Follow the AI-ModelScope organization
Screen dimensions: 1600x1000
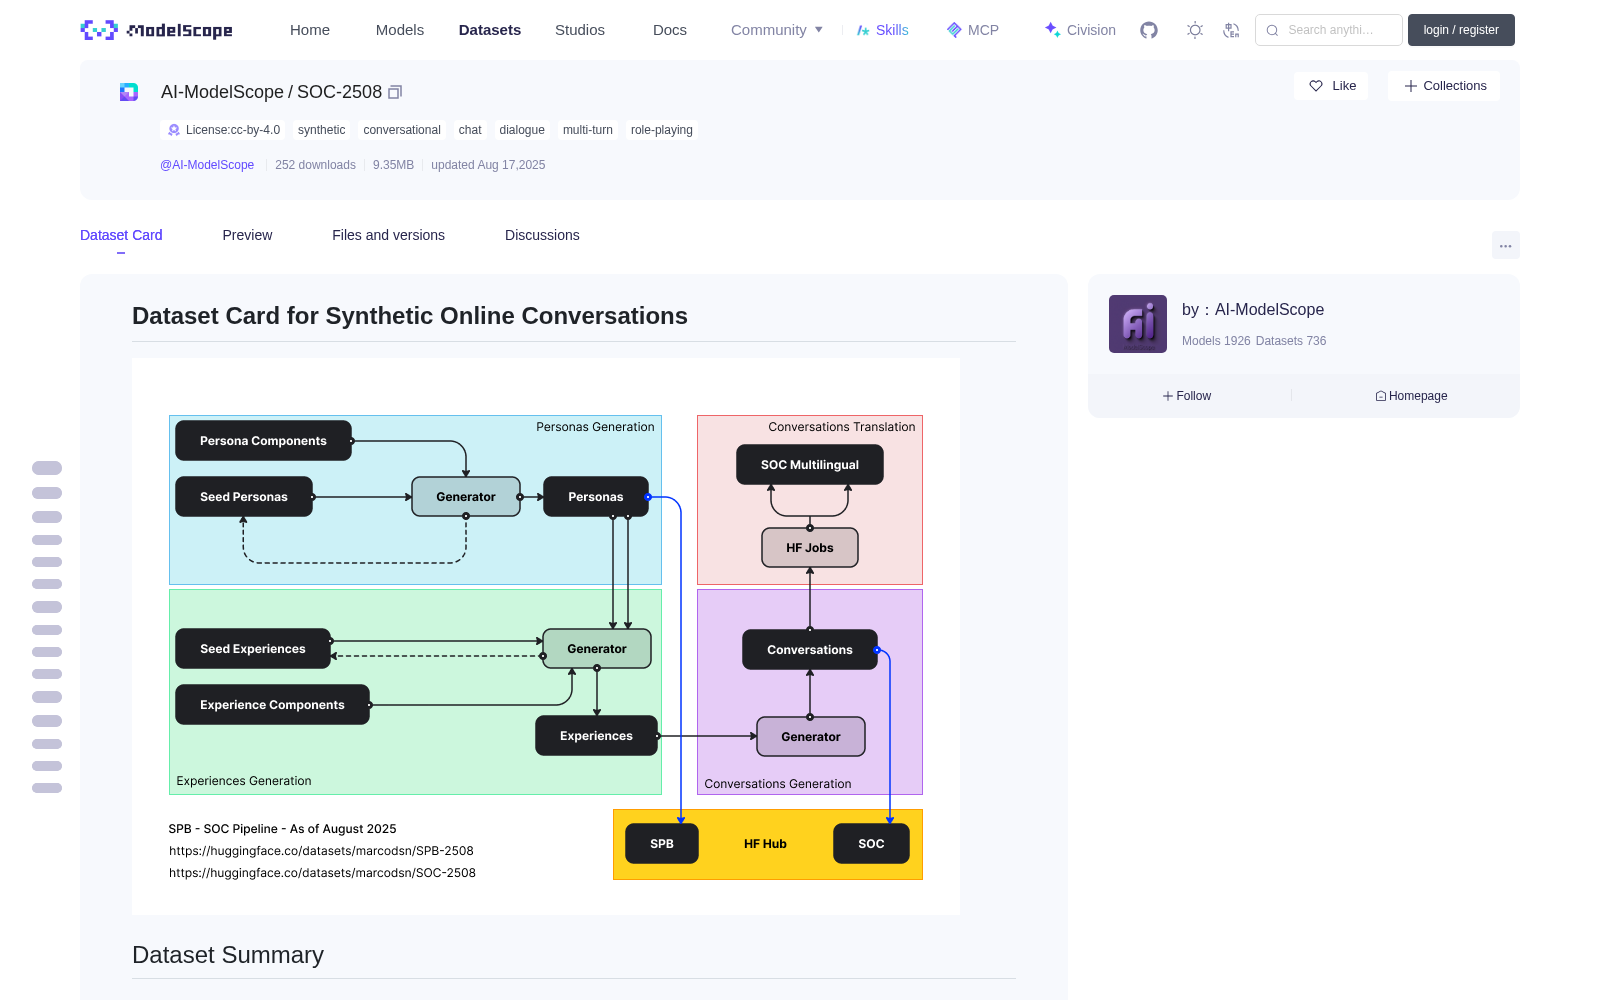coord(1187,396)
